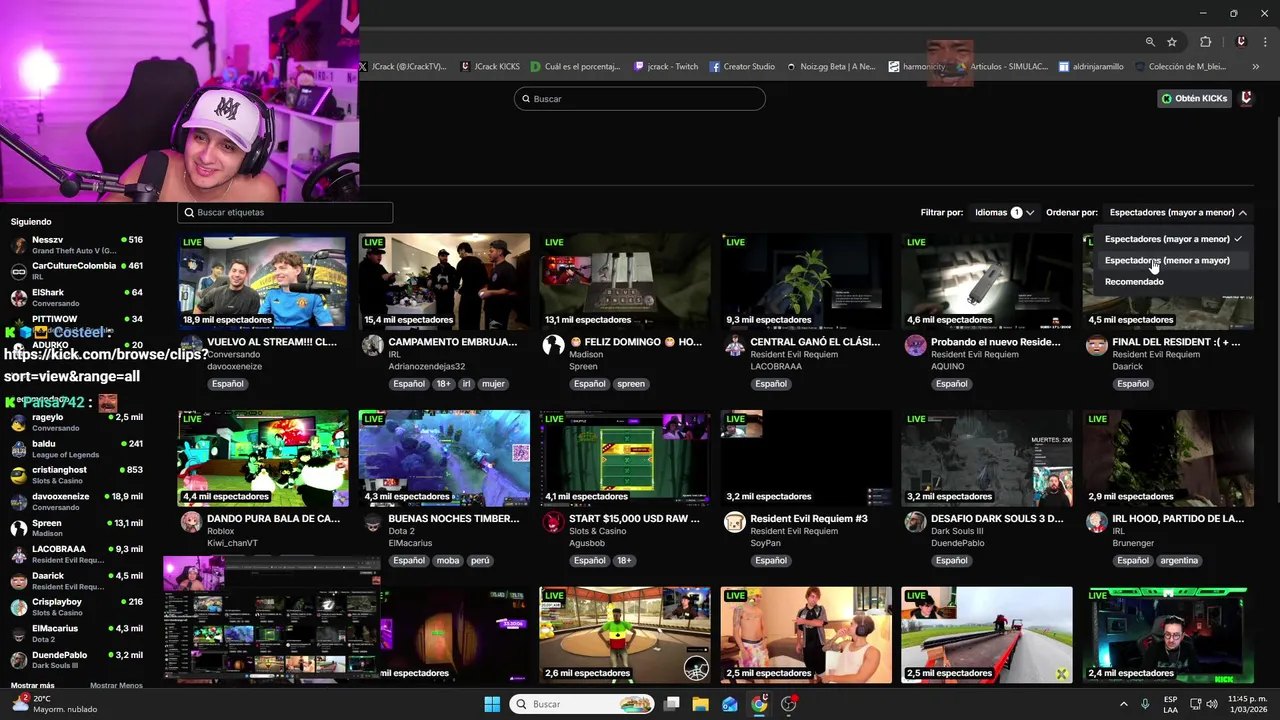Viewport: 1280px width, 720px height.
Task: Expand the Idiomas filter dropdown
Action: point(1004,212)
